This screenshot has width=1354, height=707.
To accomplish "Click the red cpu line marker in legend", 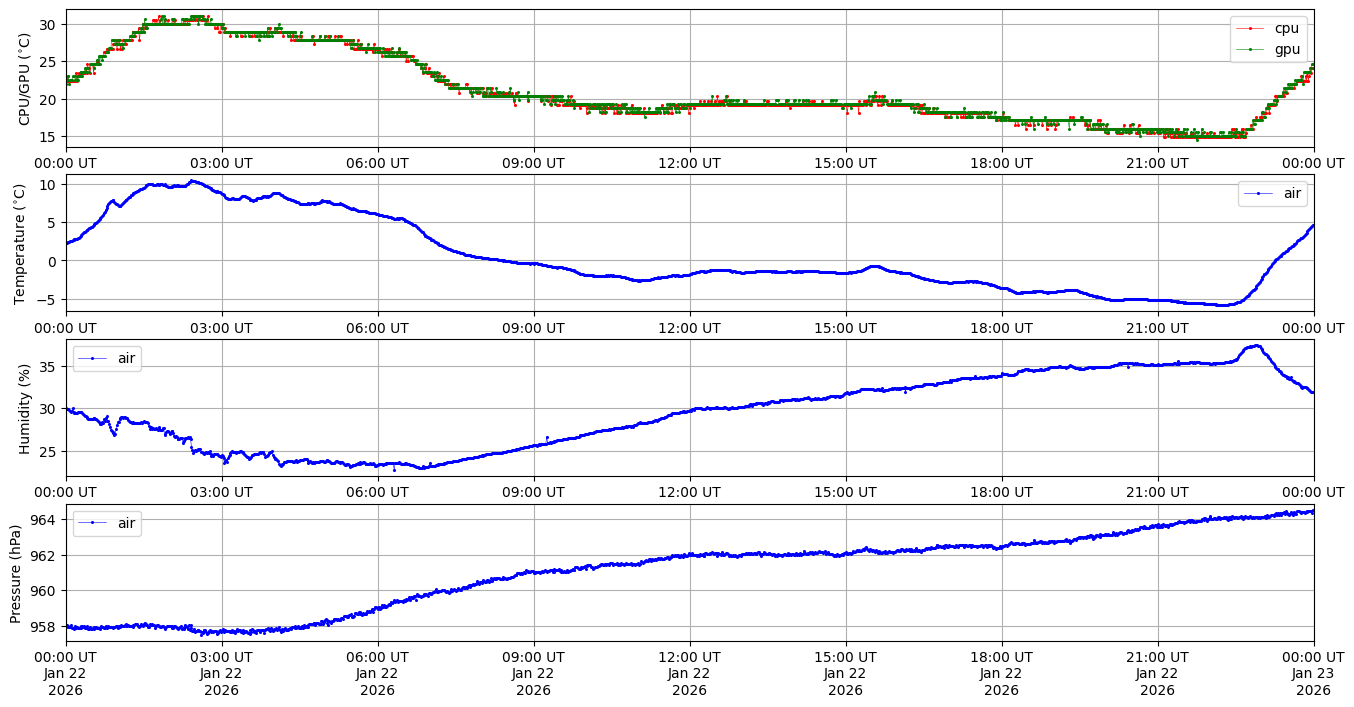I will coord(1254,28).
